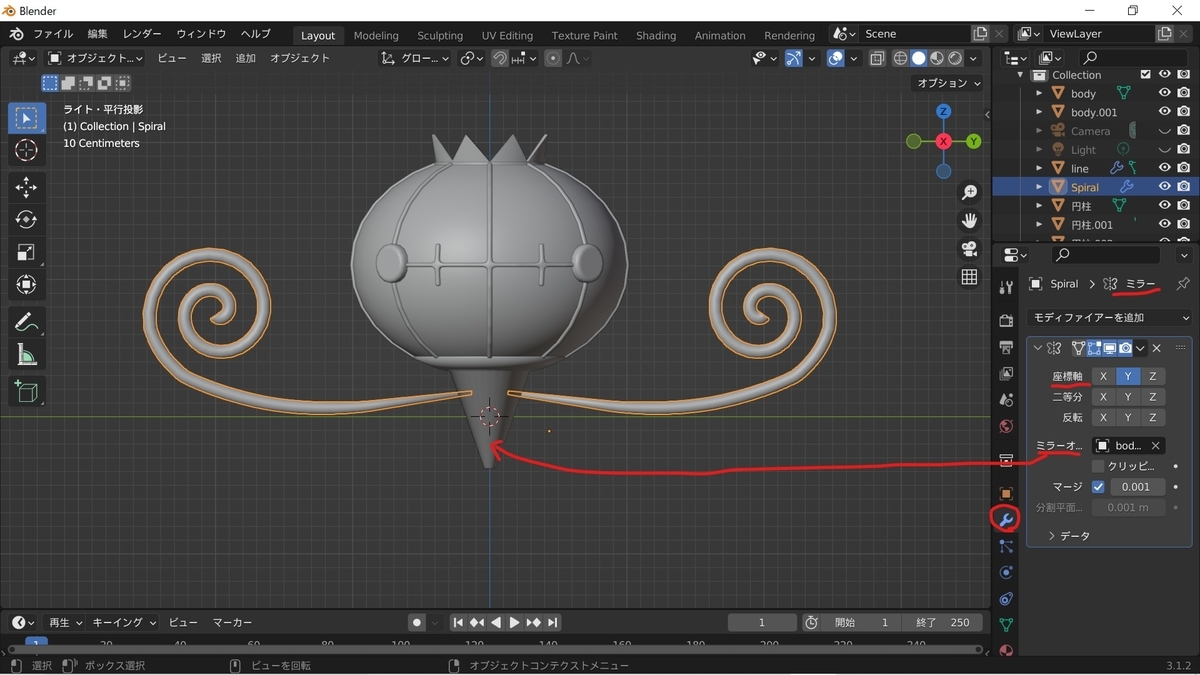The height and width of the screenshot is (675, 1200).
Task: Open the Playback dropdown in timeline
Action: (x=64, y=622)
